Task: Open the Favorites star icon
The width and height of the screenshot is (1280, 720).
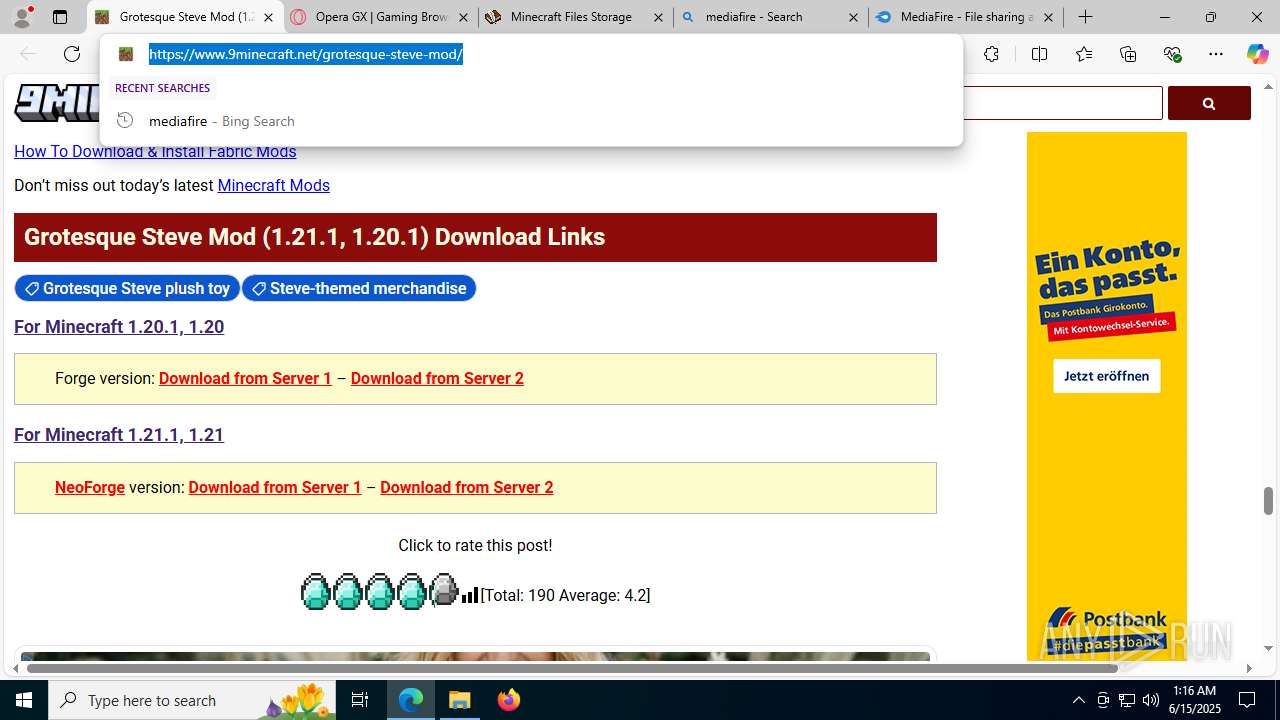Action: [1084, 54]
